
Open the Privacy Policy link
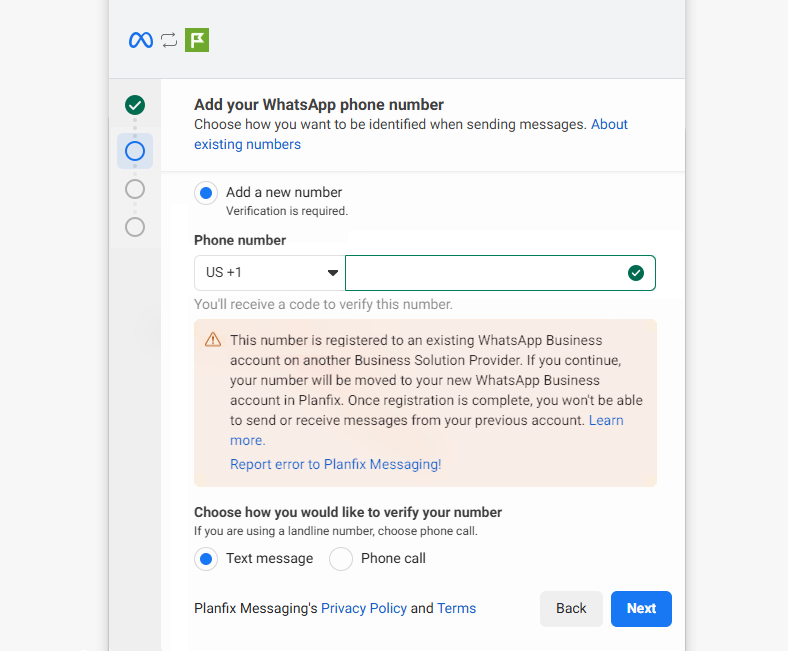tap(363, 608)
